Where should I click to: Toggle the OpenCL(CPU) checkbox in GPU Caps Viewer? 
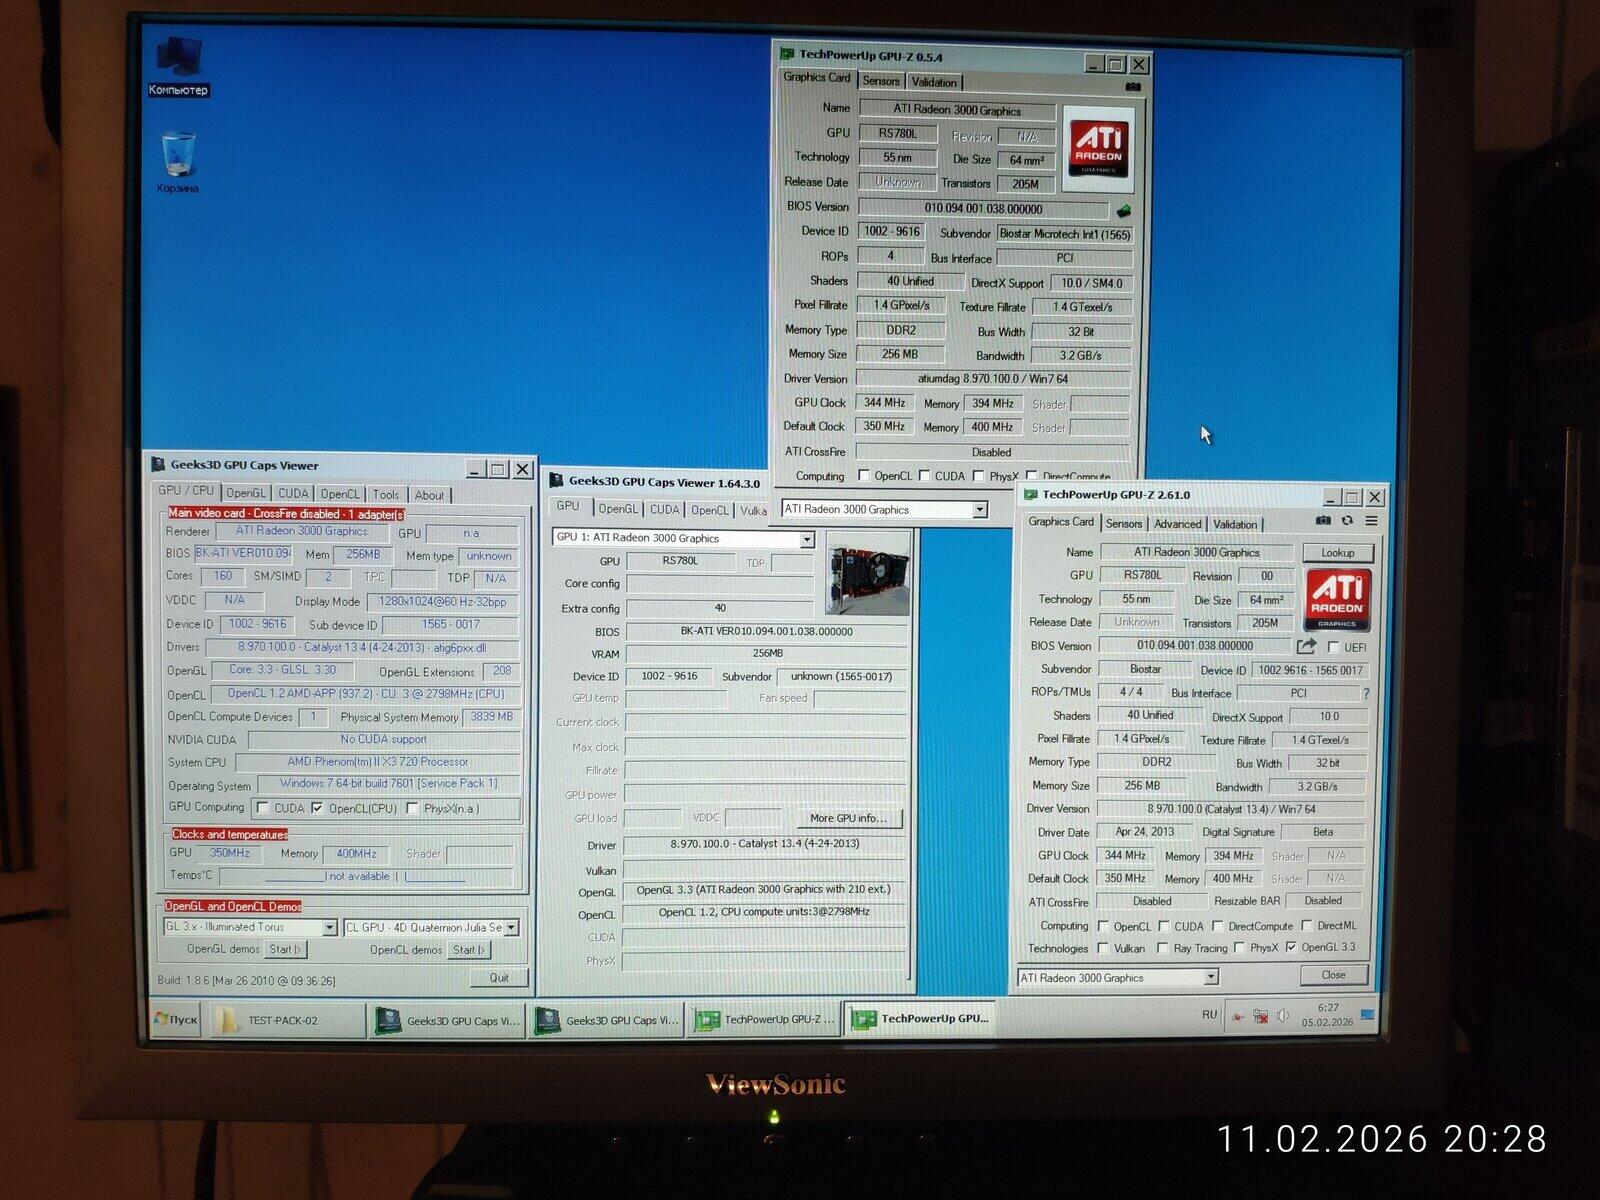[317, 808]
